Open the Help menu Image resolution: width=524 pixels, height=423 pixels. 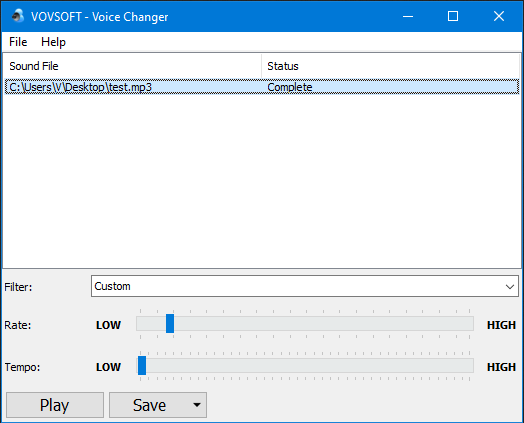pyautogui.click(x=53, y=42)
